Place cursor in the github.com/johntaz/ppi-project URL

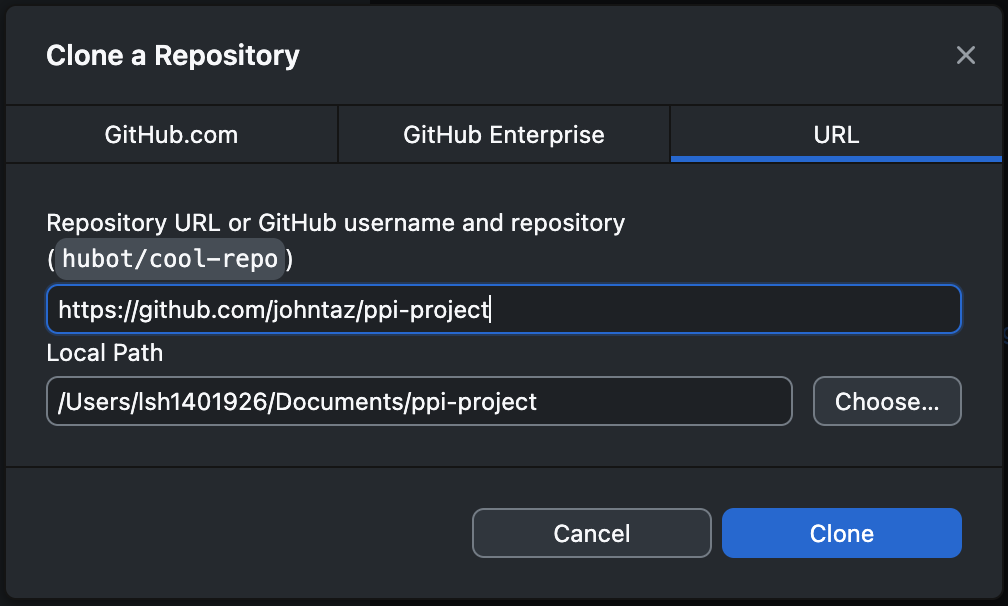pos(503,309)
